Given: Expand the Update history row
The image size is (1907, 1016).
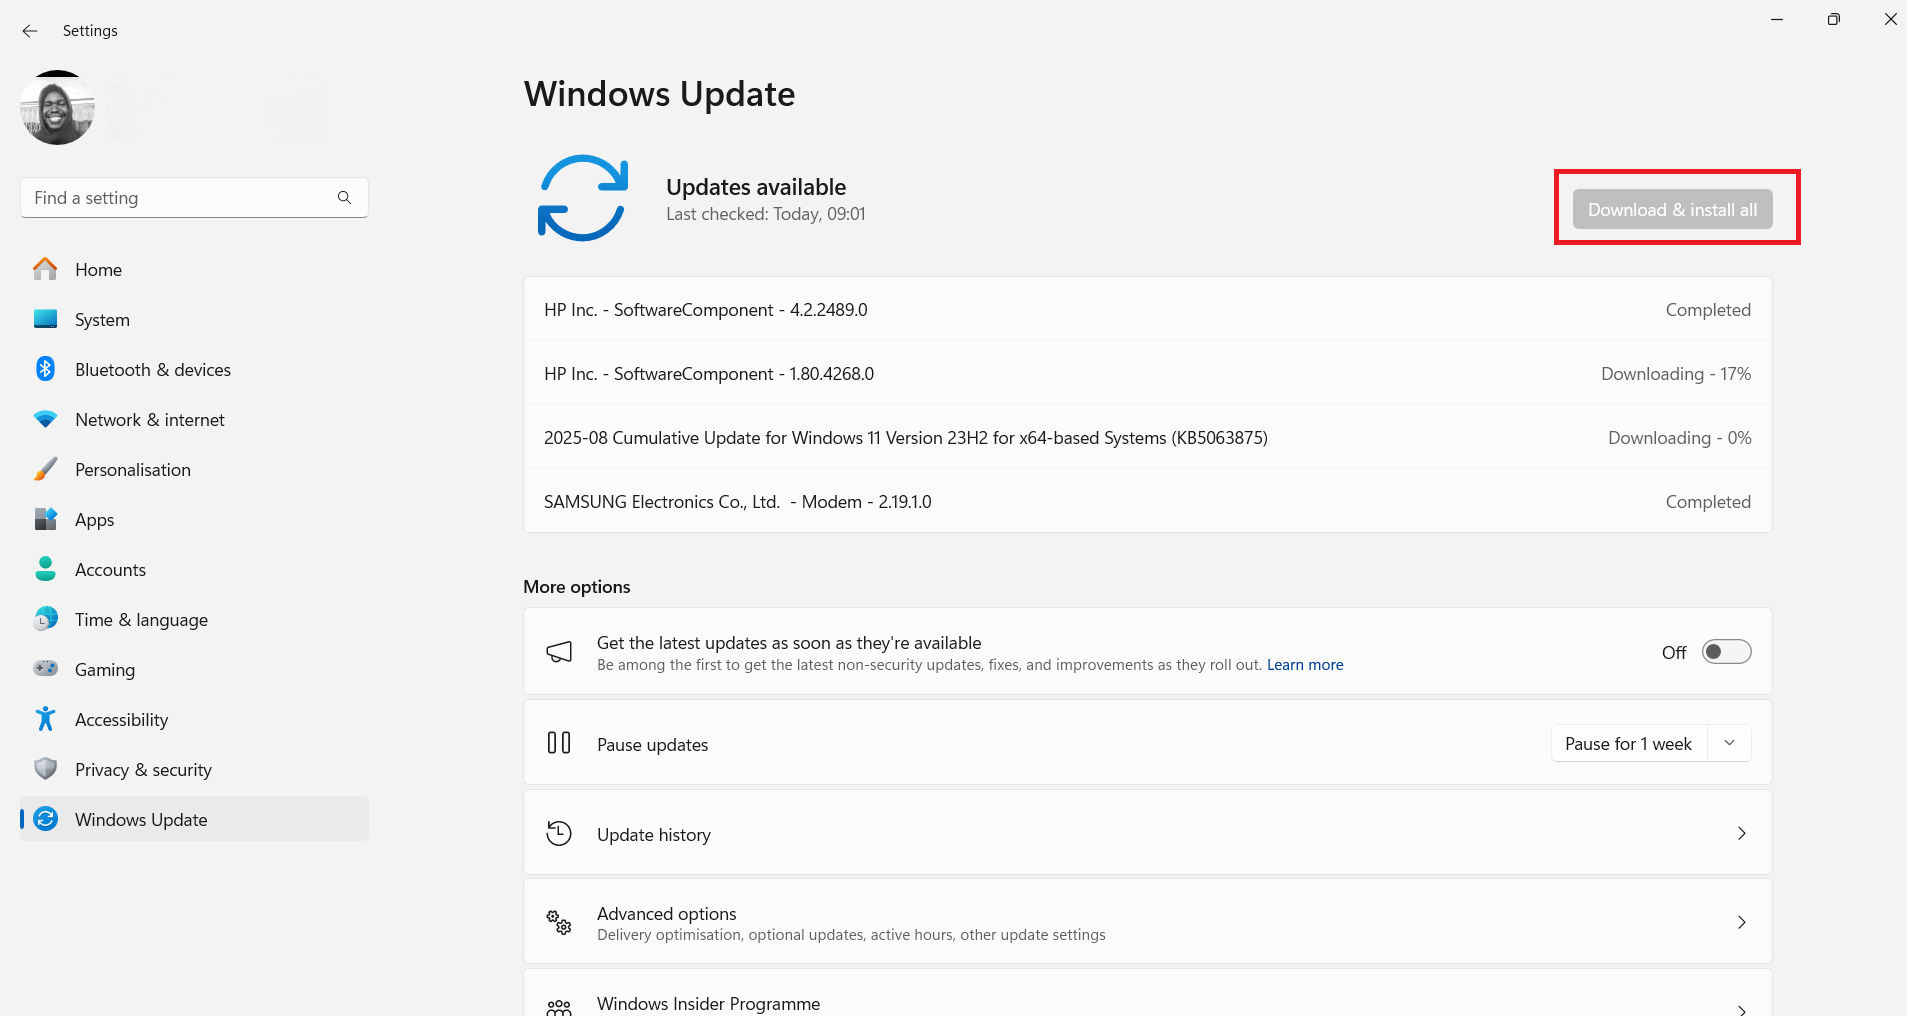Looking at the screenshot, I should (1742, 833).
